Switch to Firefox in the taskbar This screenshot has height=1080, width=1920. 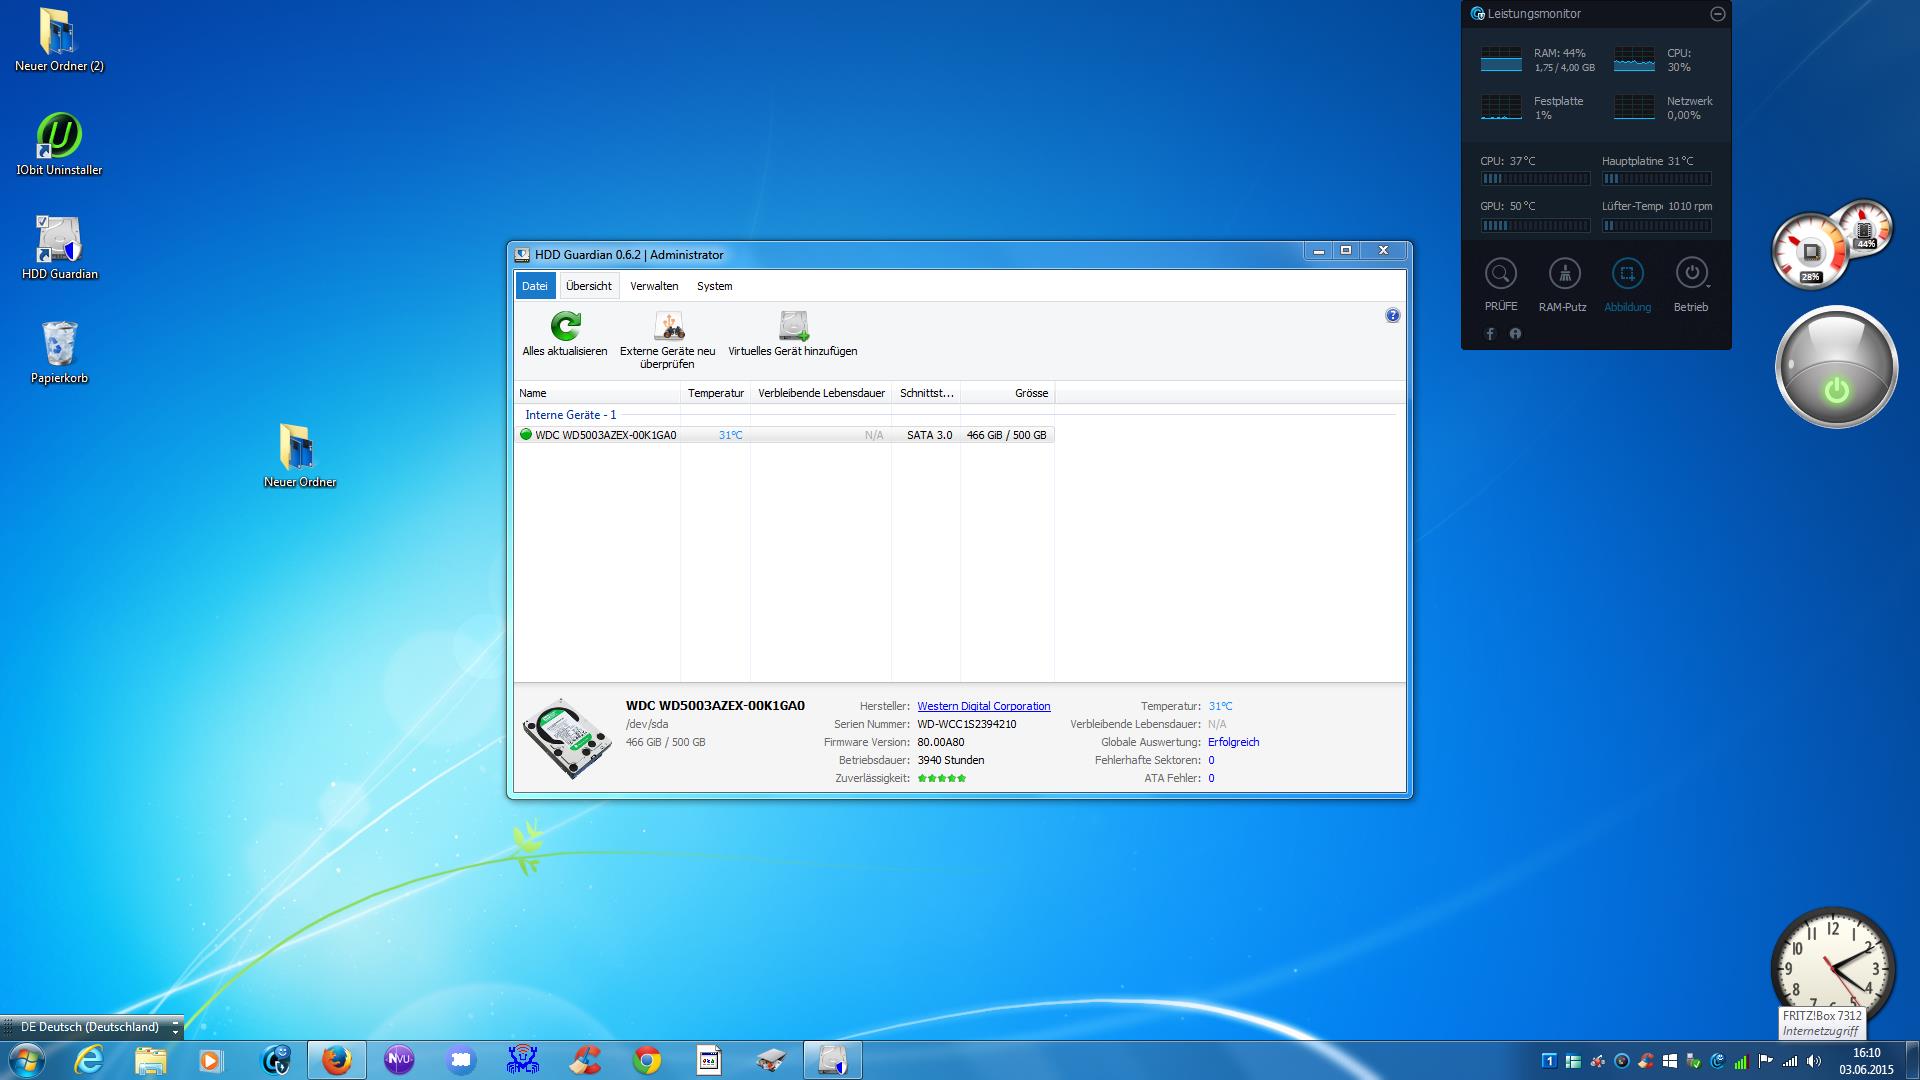coord(337,1060)
